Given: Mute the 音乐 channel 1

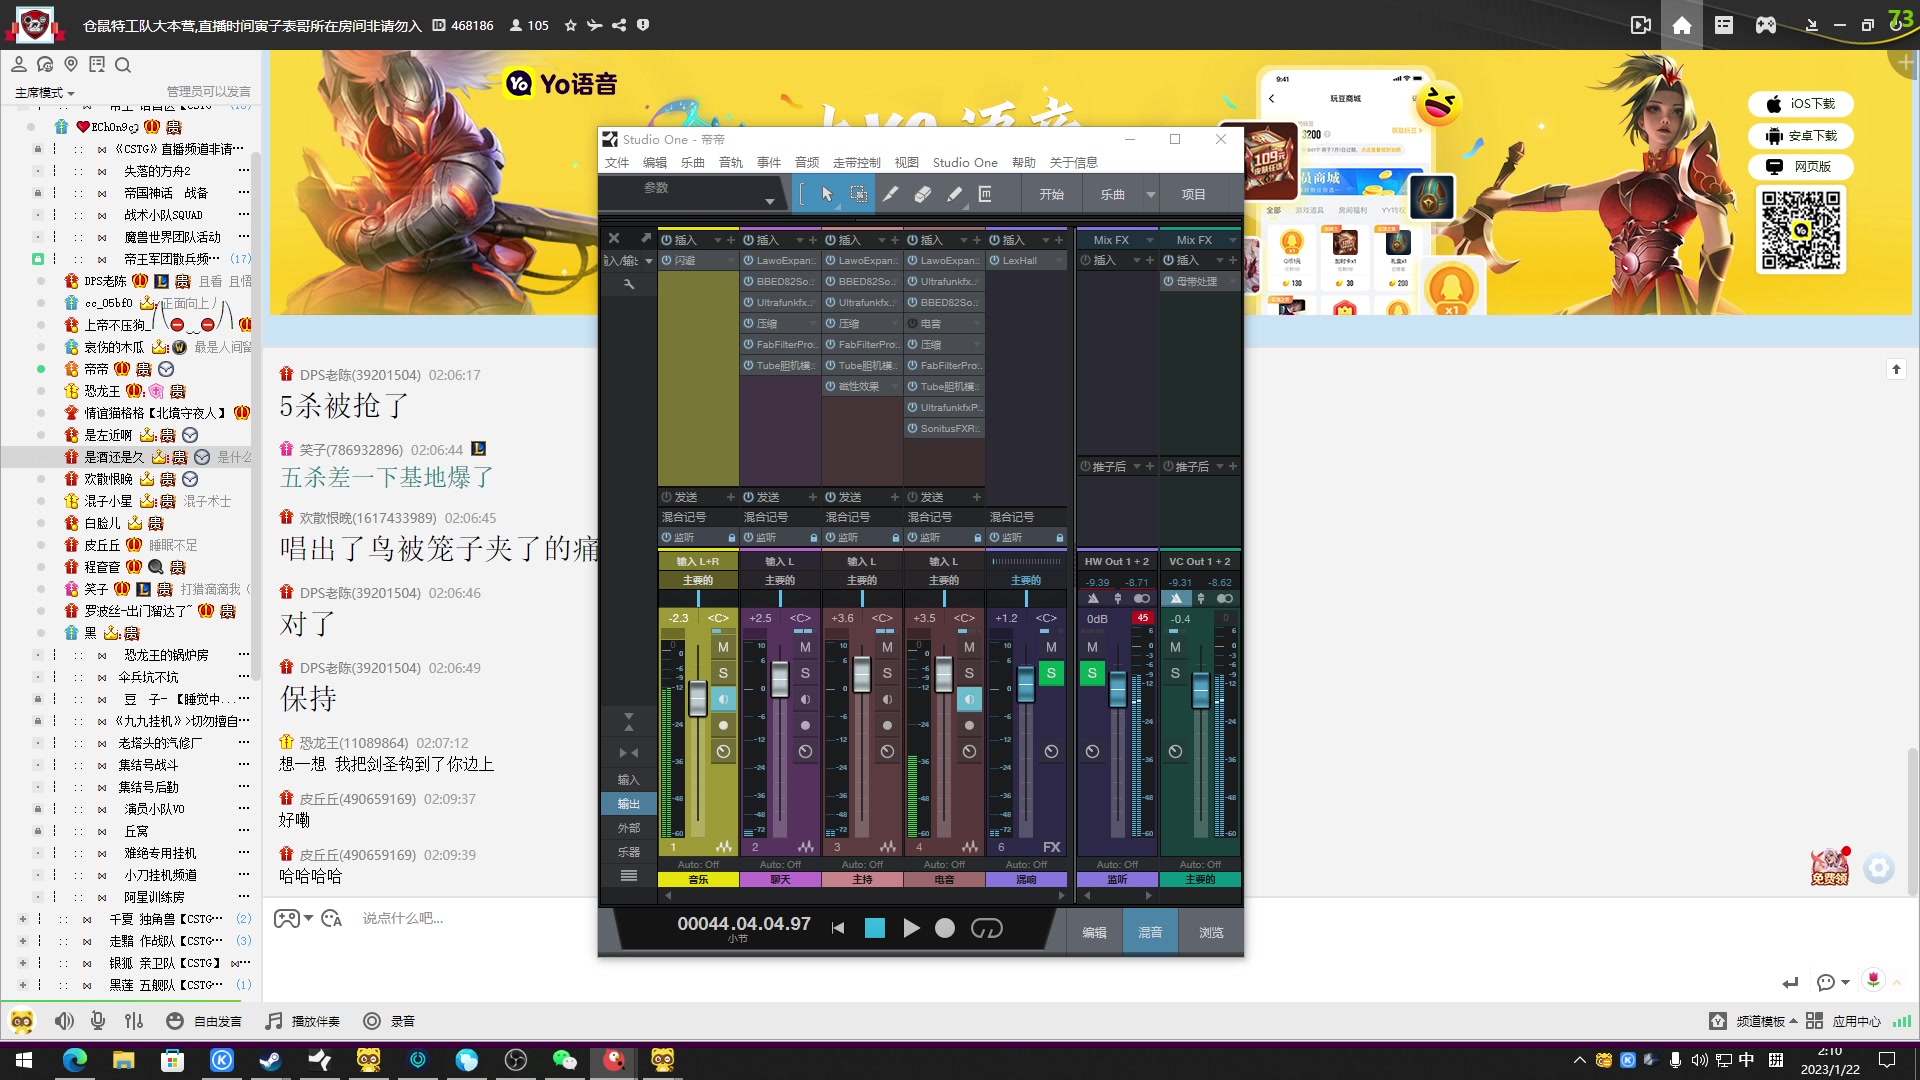Looking at the screenshot, I should tap(723, 647).
